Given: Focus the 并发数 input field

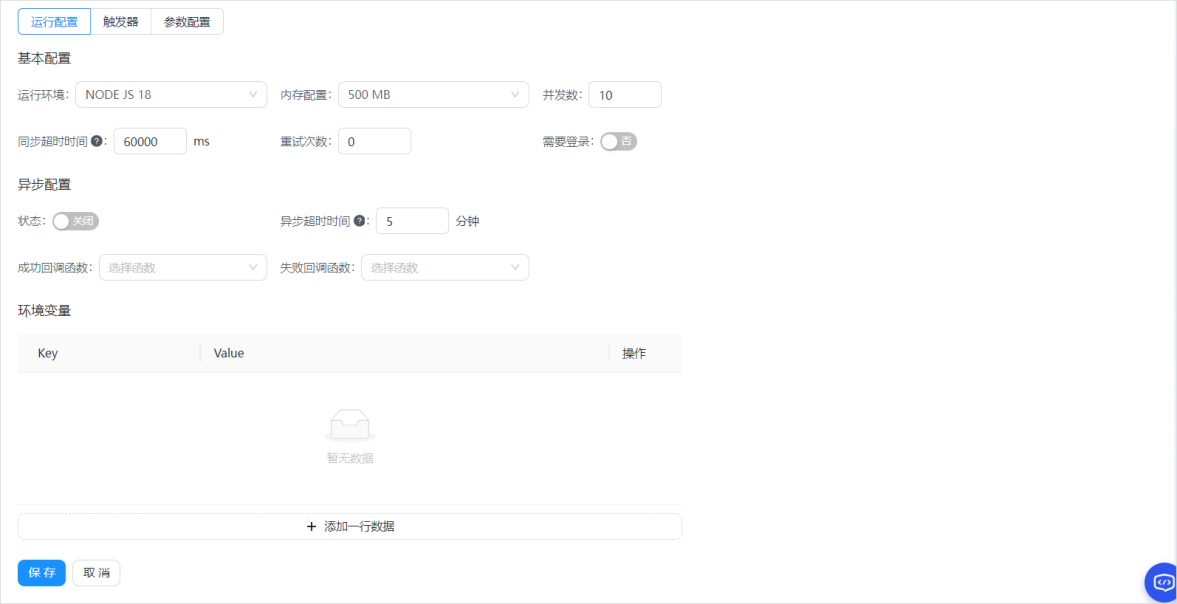Looking at the screenshot, I should point(625,95).
